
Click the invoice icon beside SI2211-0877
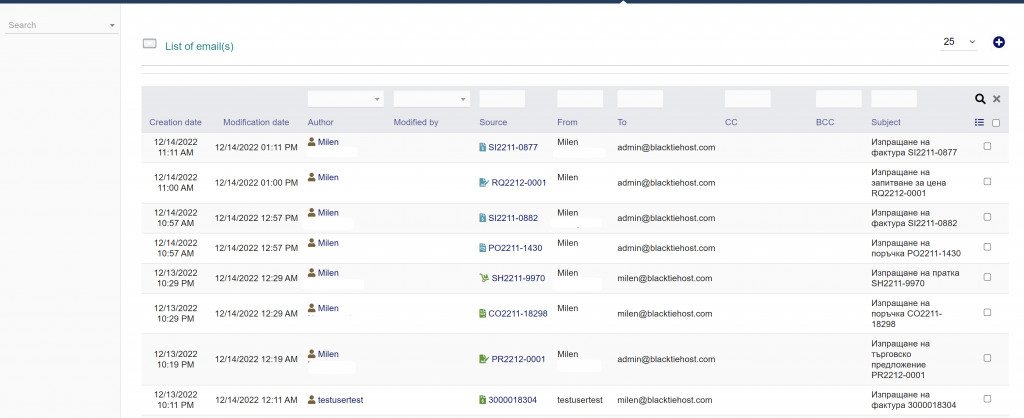click(x=483, y=147)
